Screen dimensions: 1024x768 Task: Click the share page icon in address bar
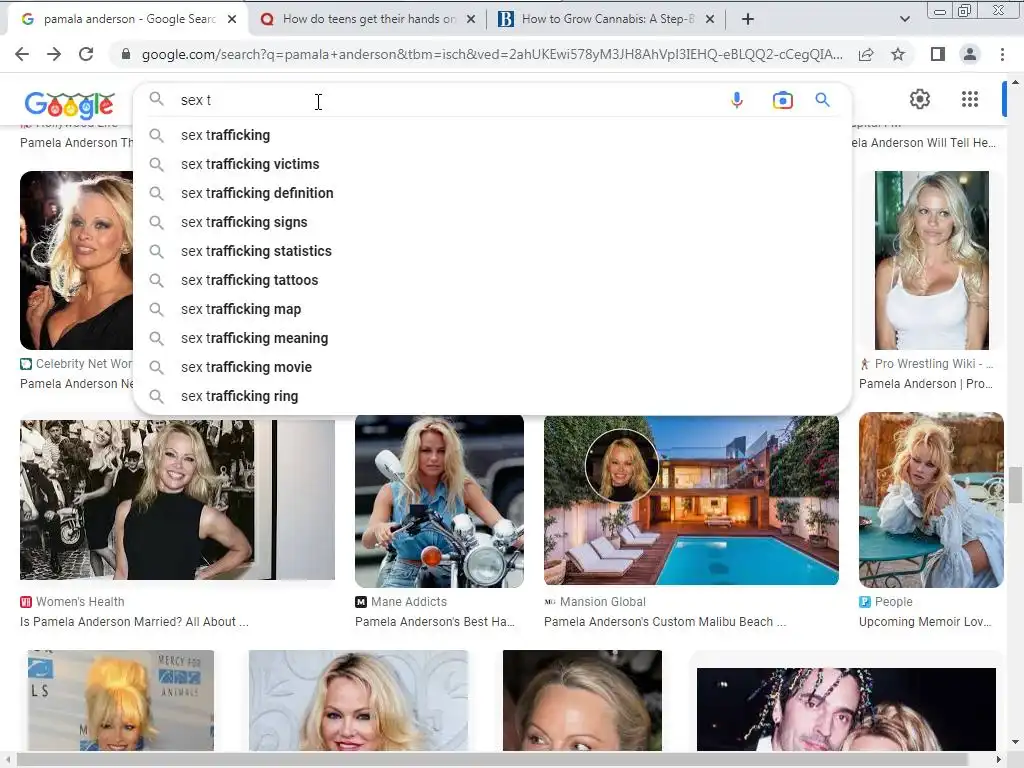[866, 54]
